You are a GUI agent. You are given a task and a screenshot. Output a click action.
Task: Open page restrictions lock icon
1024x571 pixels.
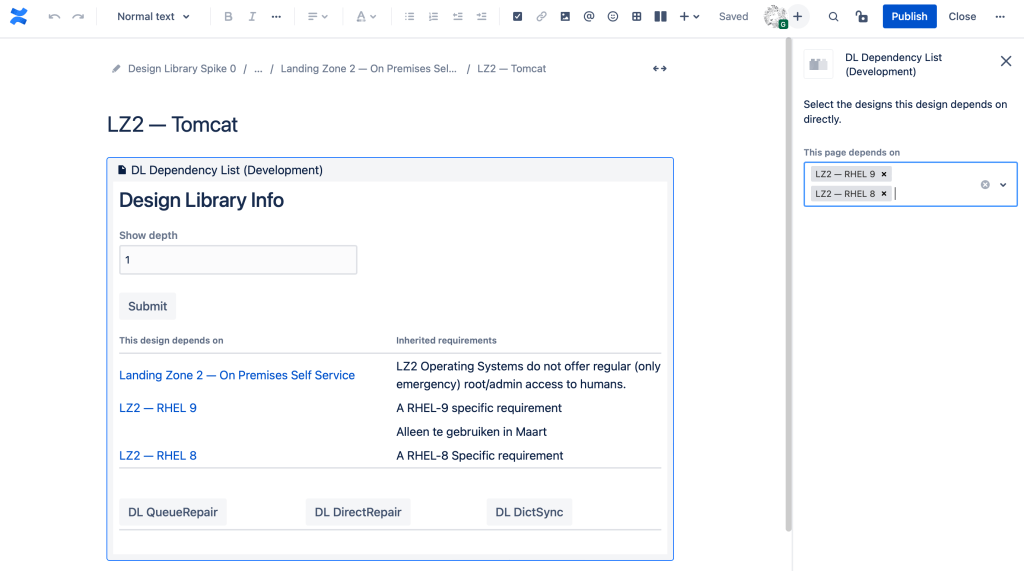861,17
